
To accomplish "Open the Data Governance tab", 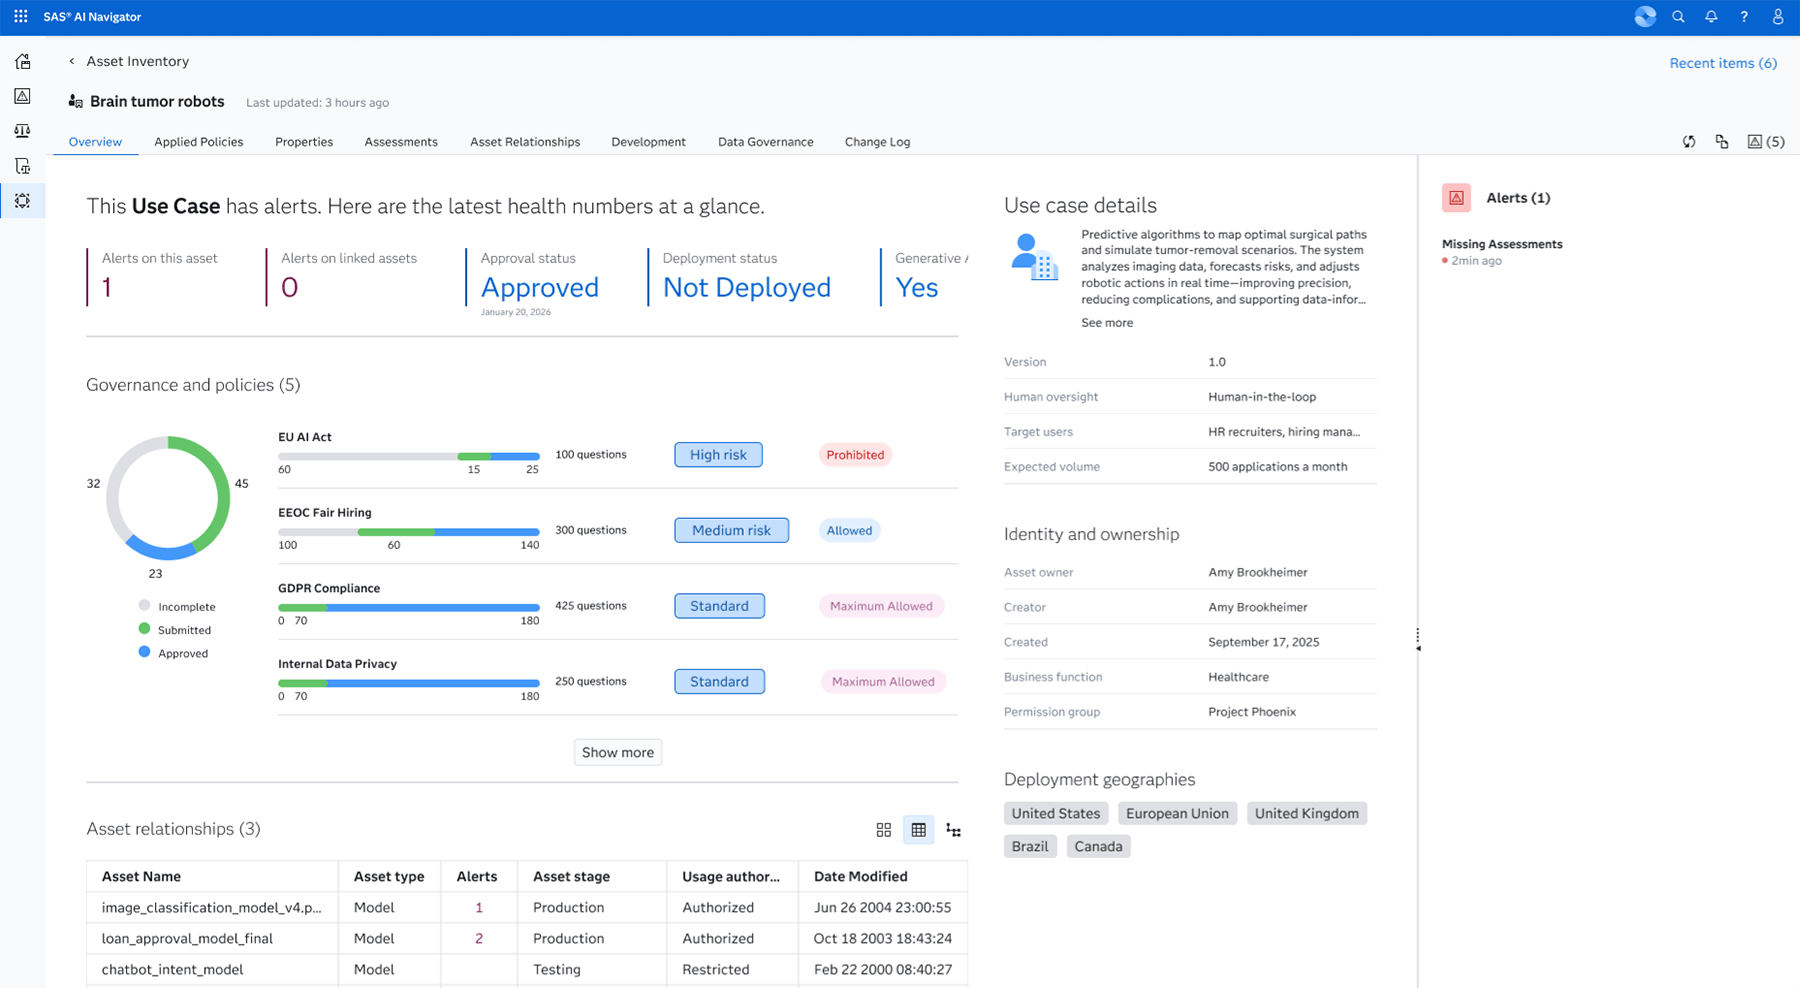I will [x=765, y=141].
